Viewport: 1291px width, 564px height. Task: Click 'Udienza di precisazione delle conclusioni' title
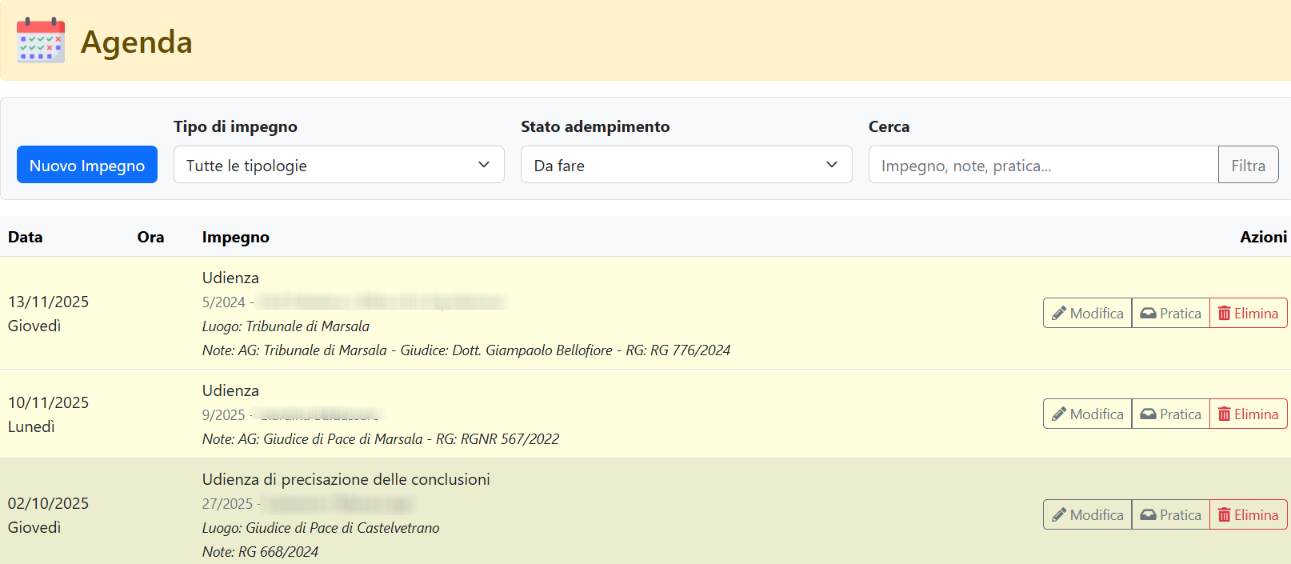tap(346, 480)
